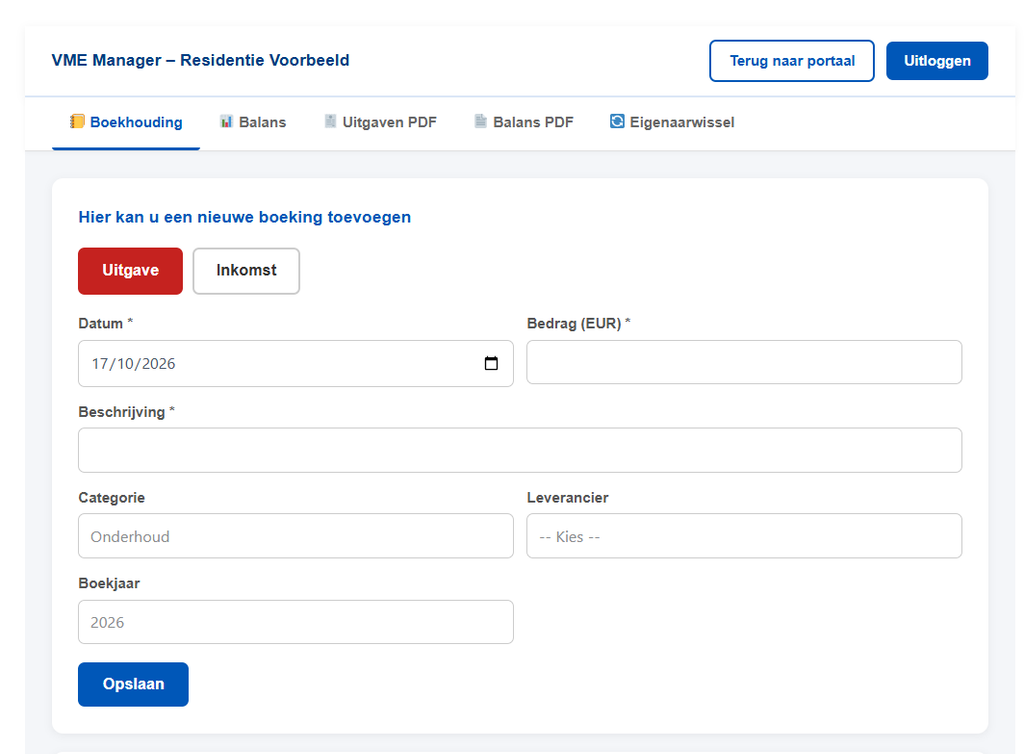Open the Eigenaarwissel tab
1024x754 pixels.
tap(672, 122)
